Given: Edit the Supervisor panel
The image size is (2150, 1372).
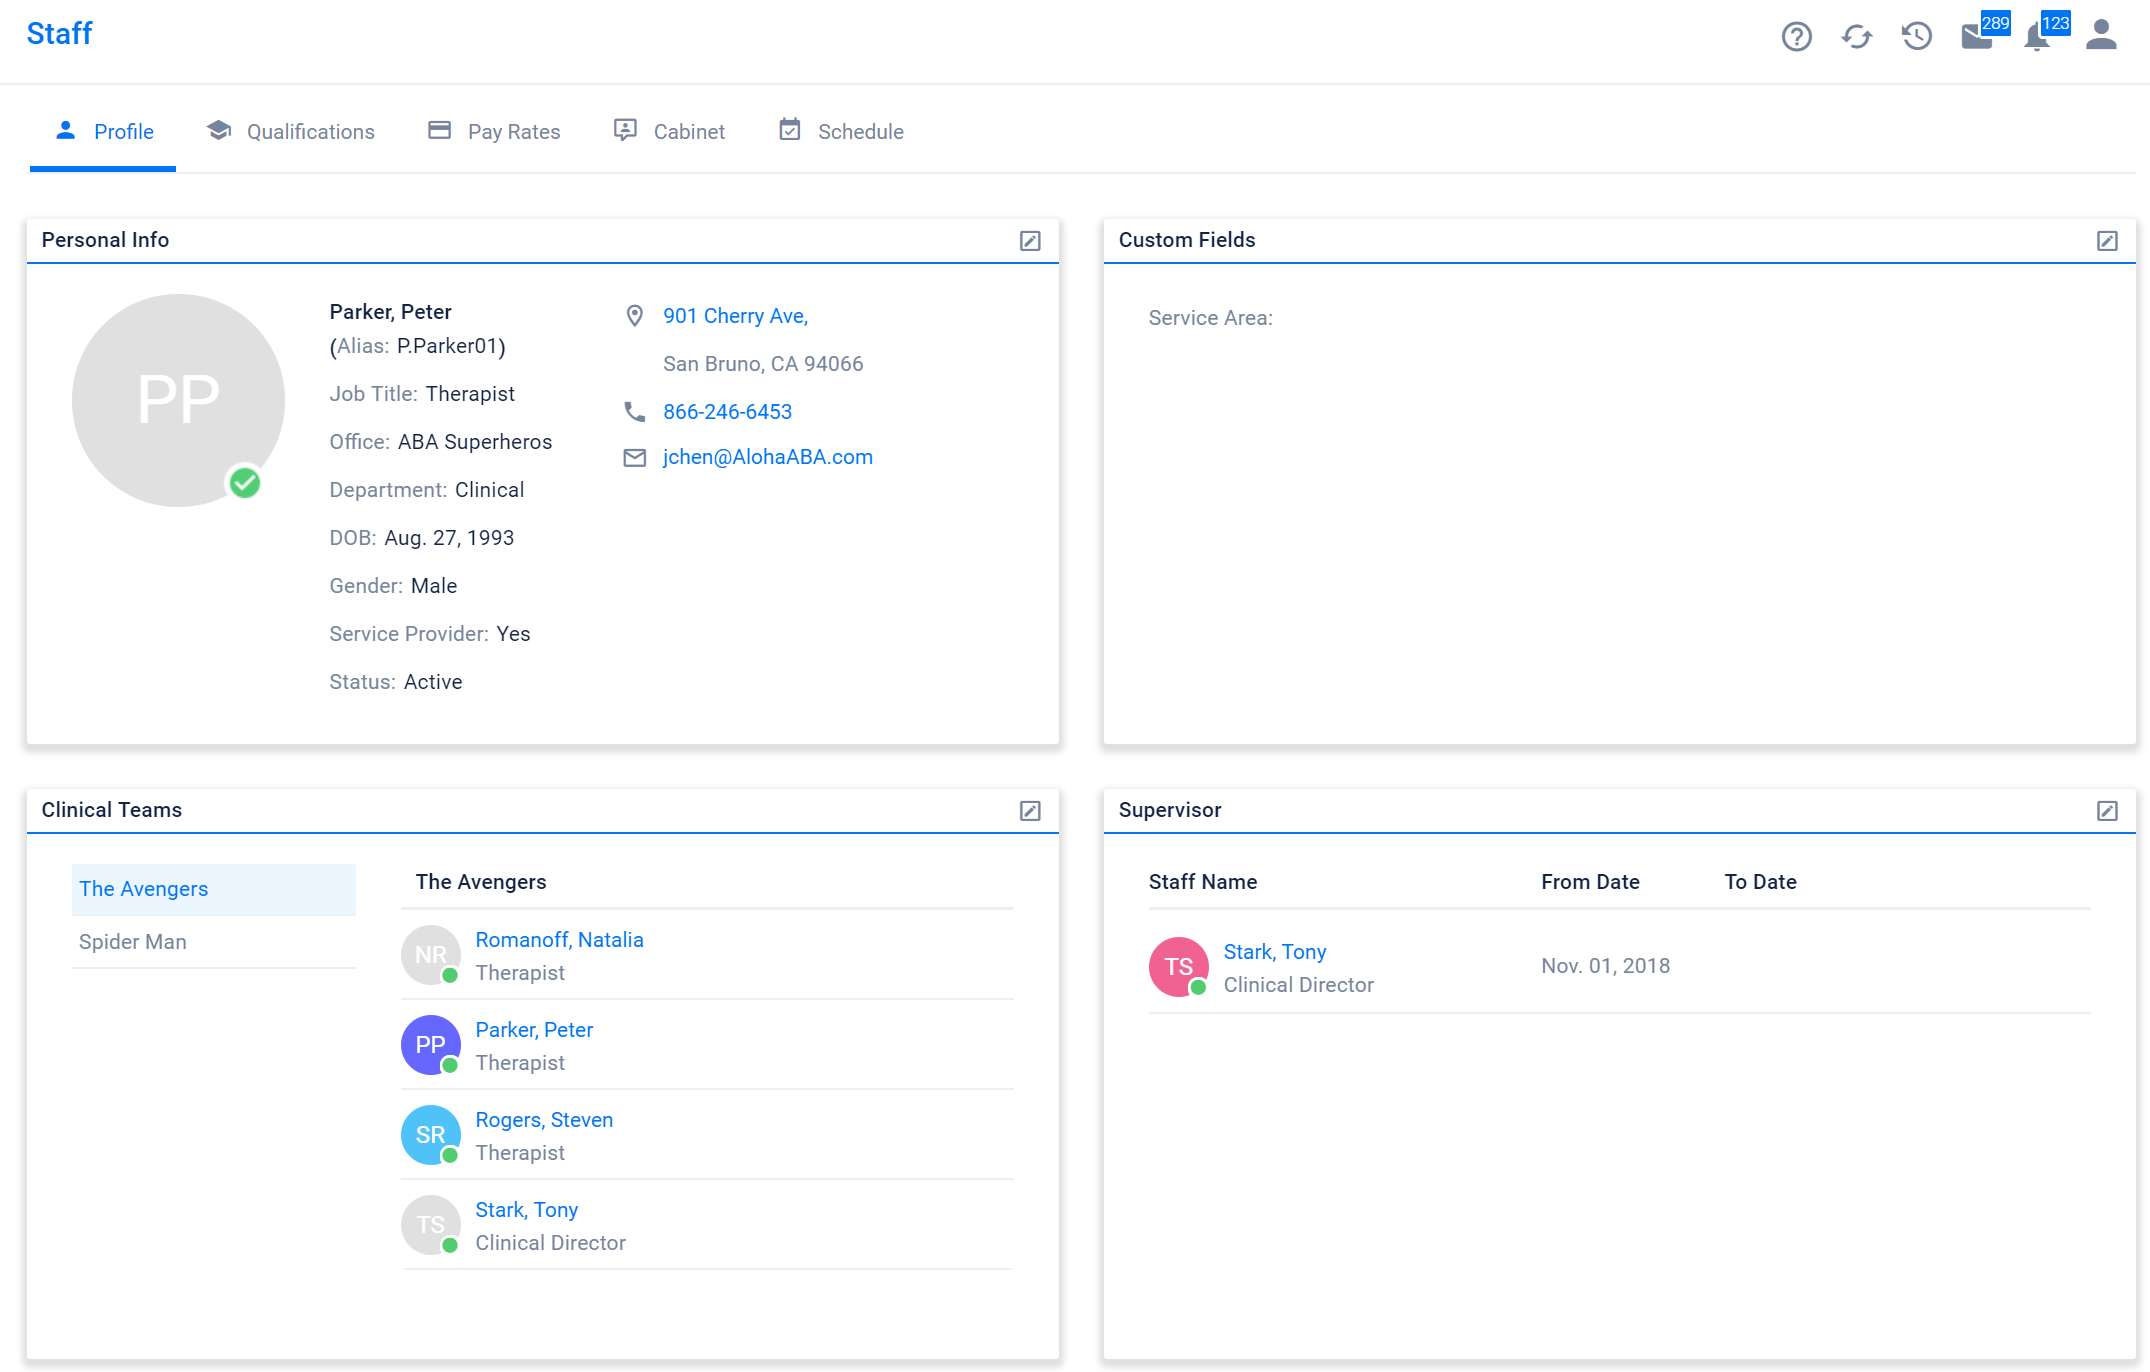Looking at the screenshot, I should point(2107,811).
